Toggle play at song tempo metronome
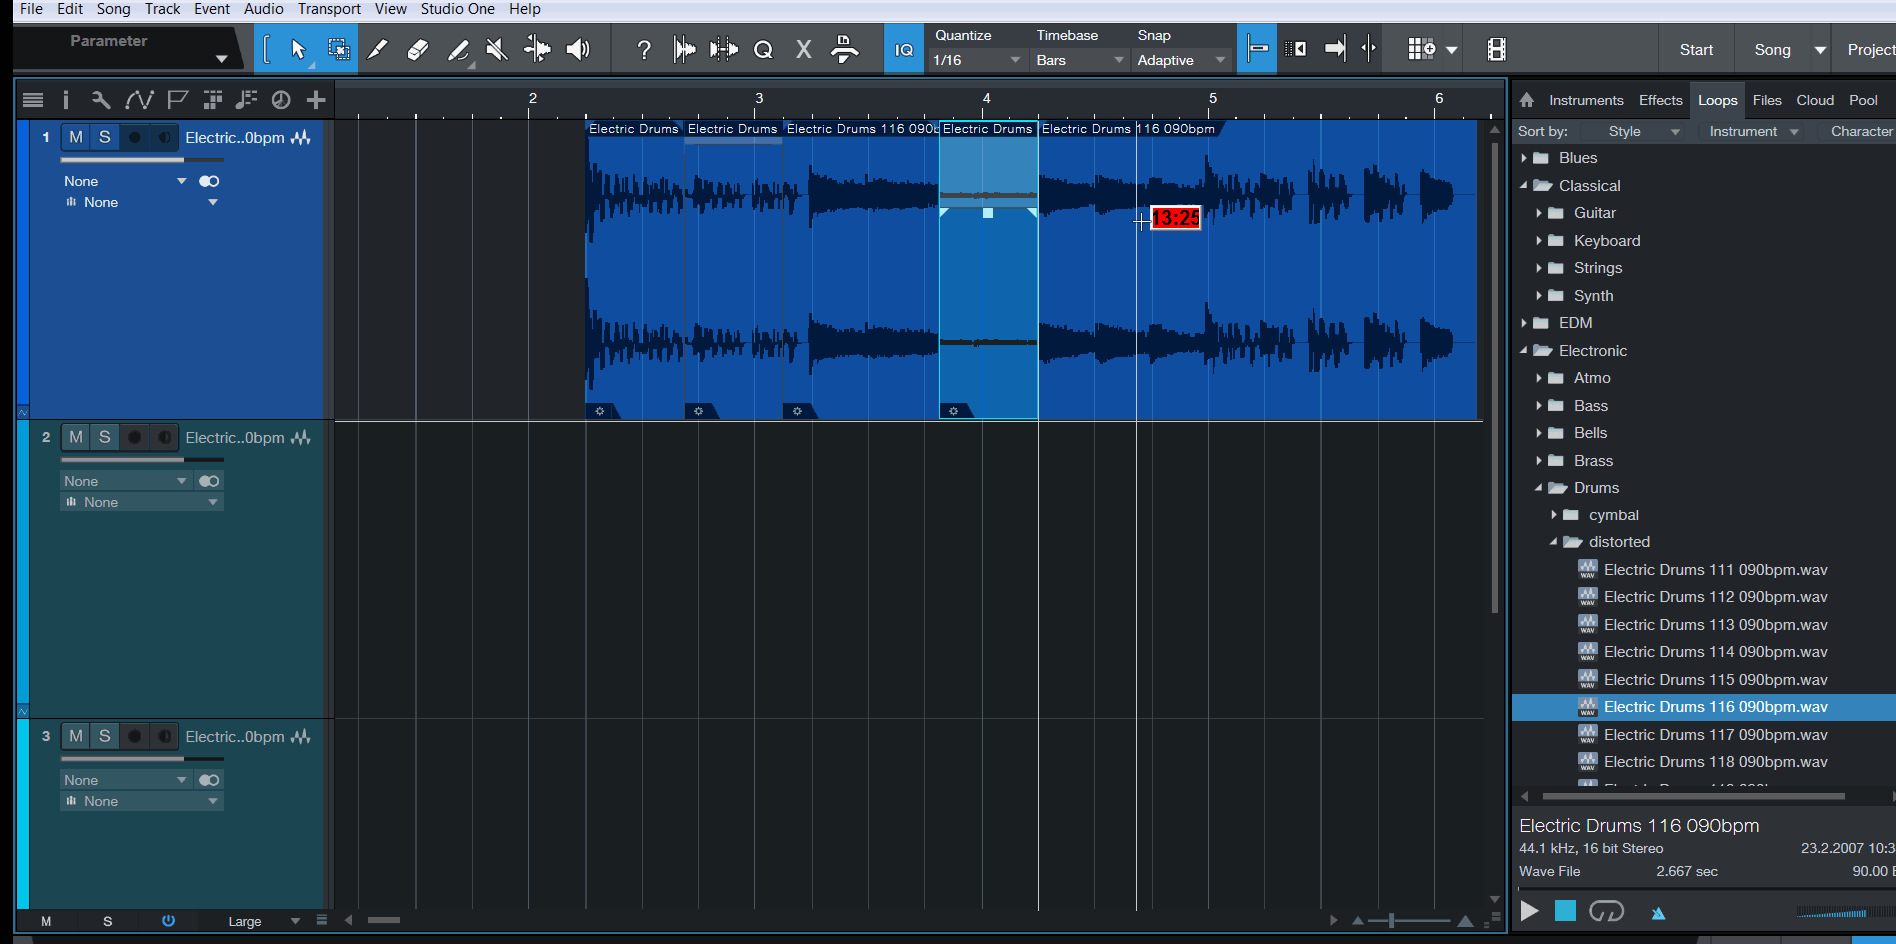 1658,912
